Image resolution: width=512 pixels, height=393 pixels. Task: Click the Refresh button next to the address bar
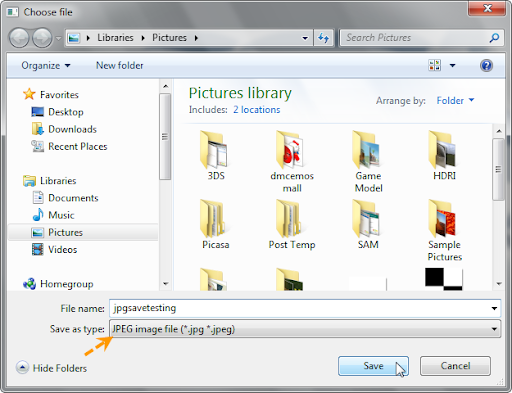tap(323, 38)
